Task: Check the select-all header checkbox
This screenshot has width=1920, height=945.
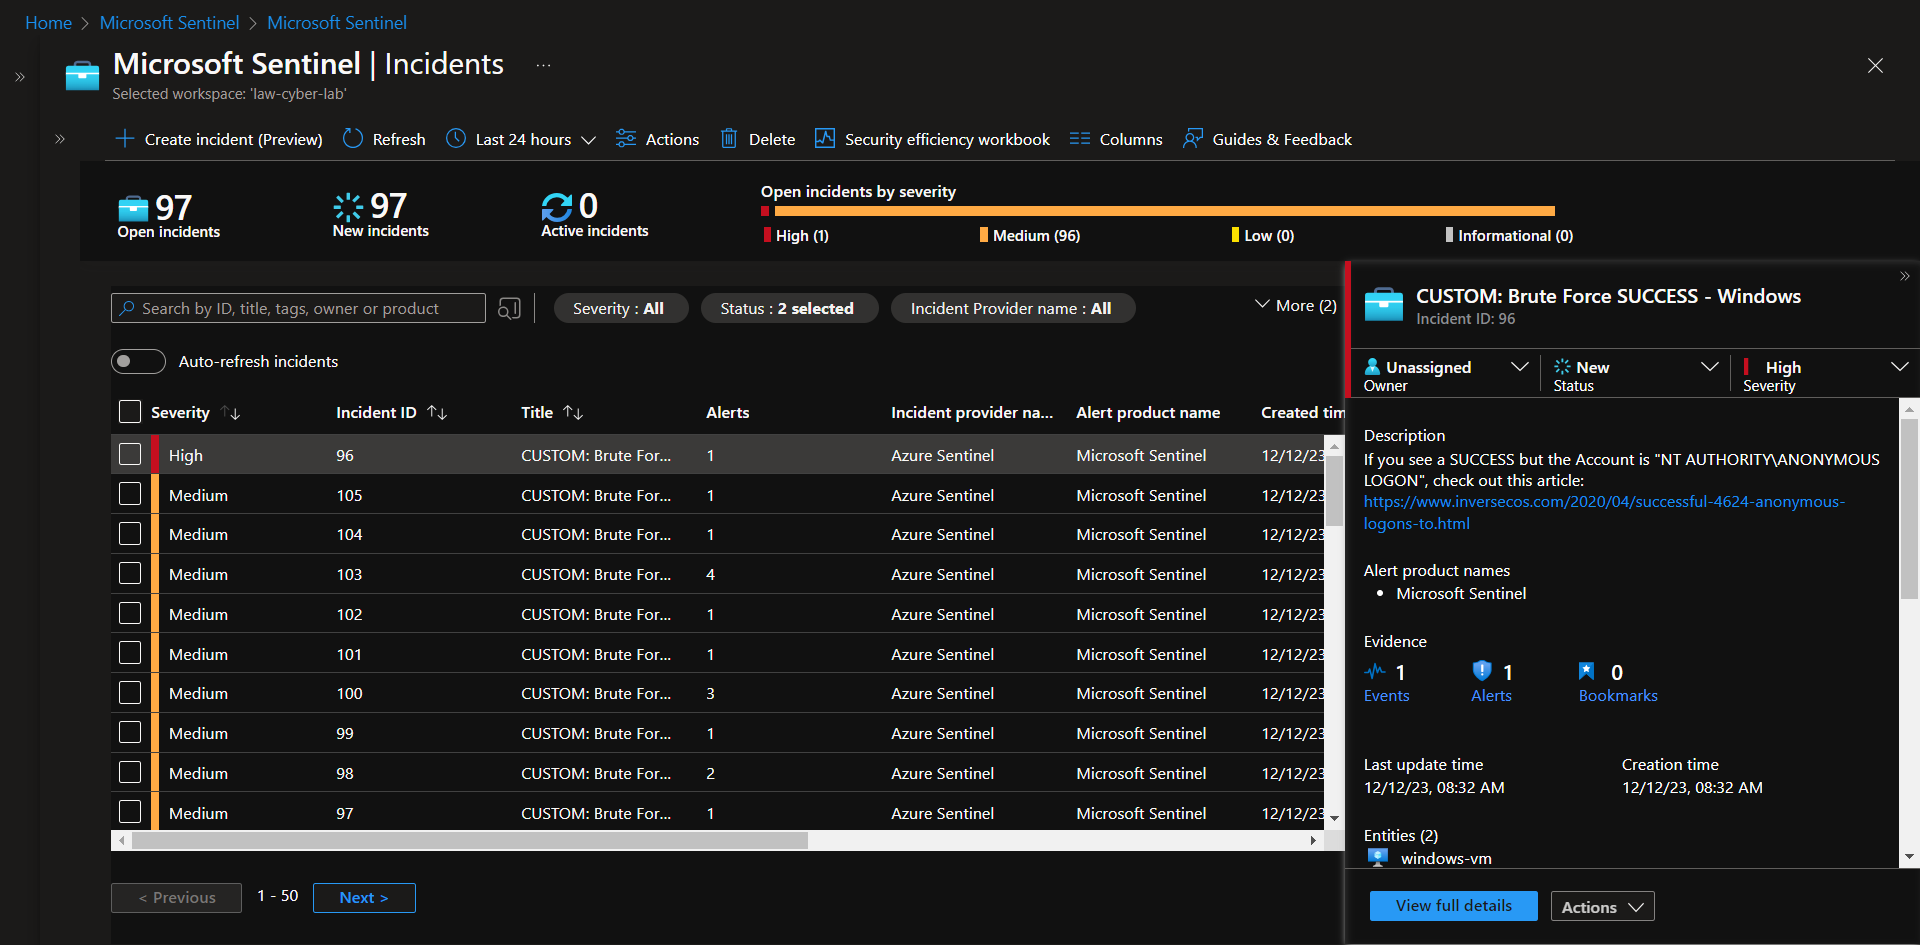Action: pyautogui.click(x=130, y=412)
